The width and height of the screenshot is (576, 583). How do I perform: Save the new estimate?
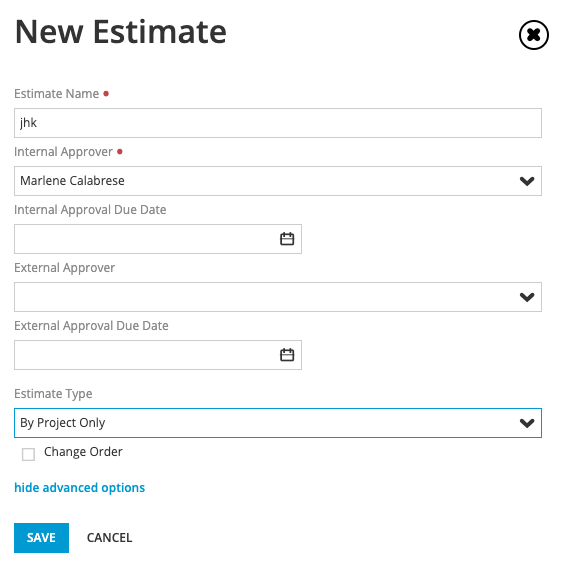(41, 538)
